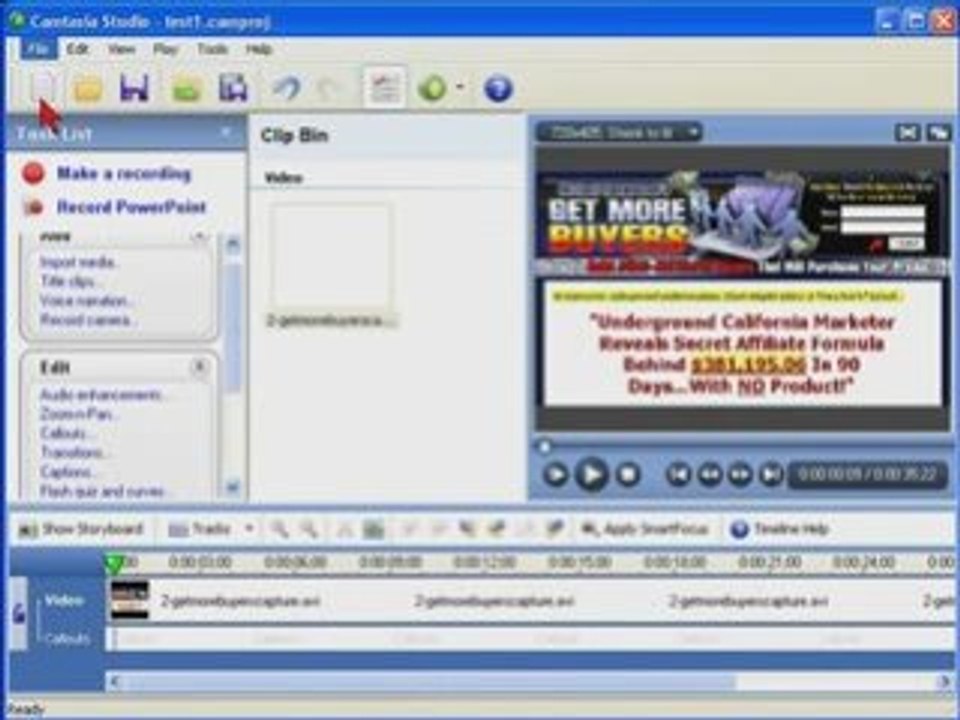Image resolution: width=960 pixels, height=720 pixels.
Task: Click Title clips in the task list
Action: pos(71,281)
